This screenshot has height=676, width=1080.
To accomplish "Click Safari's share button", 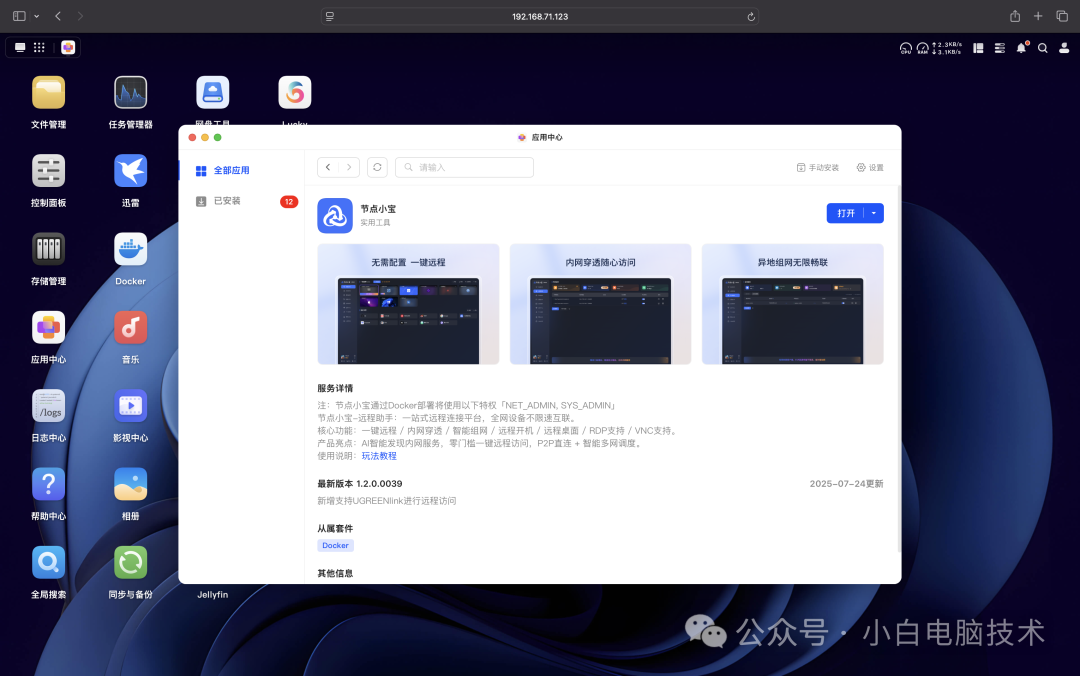I will 1015,16.
